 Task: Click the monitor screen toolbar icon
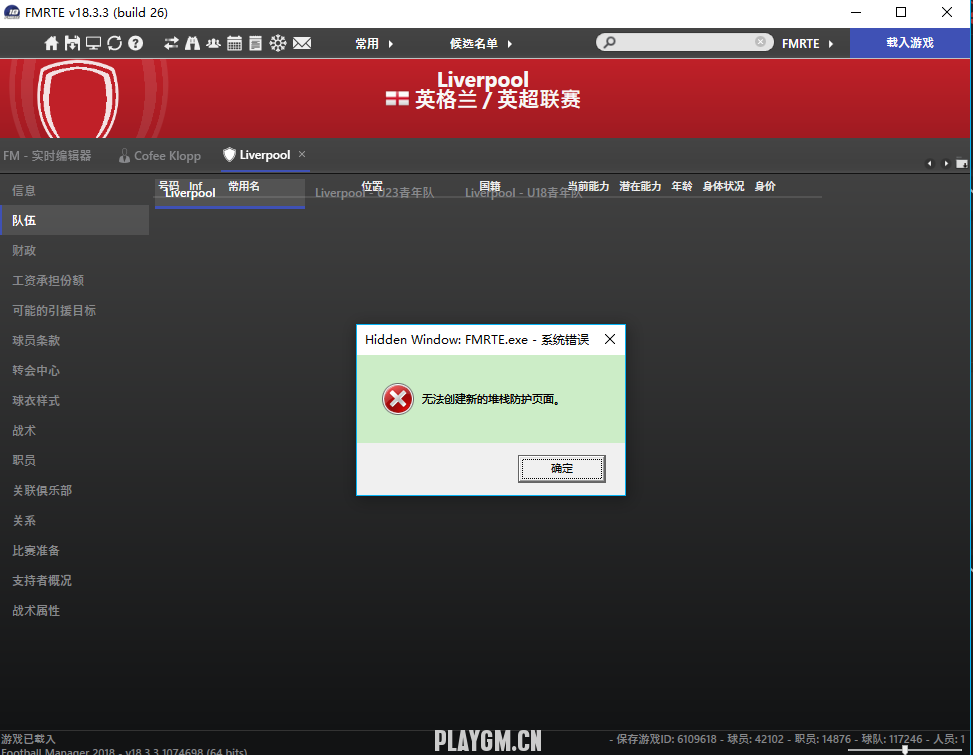tap(93, 43)
